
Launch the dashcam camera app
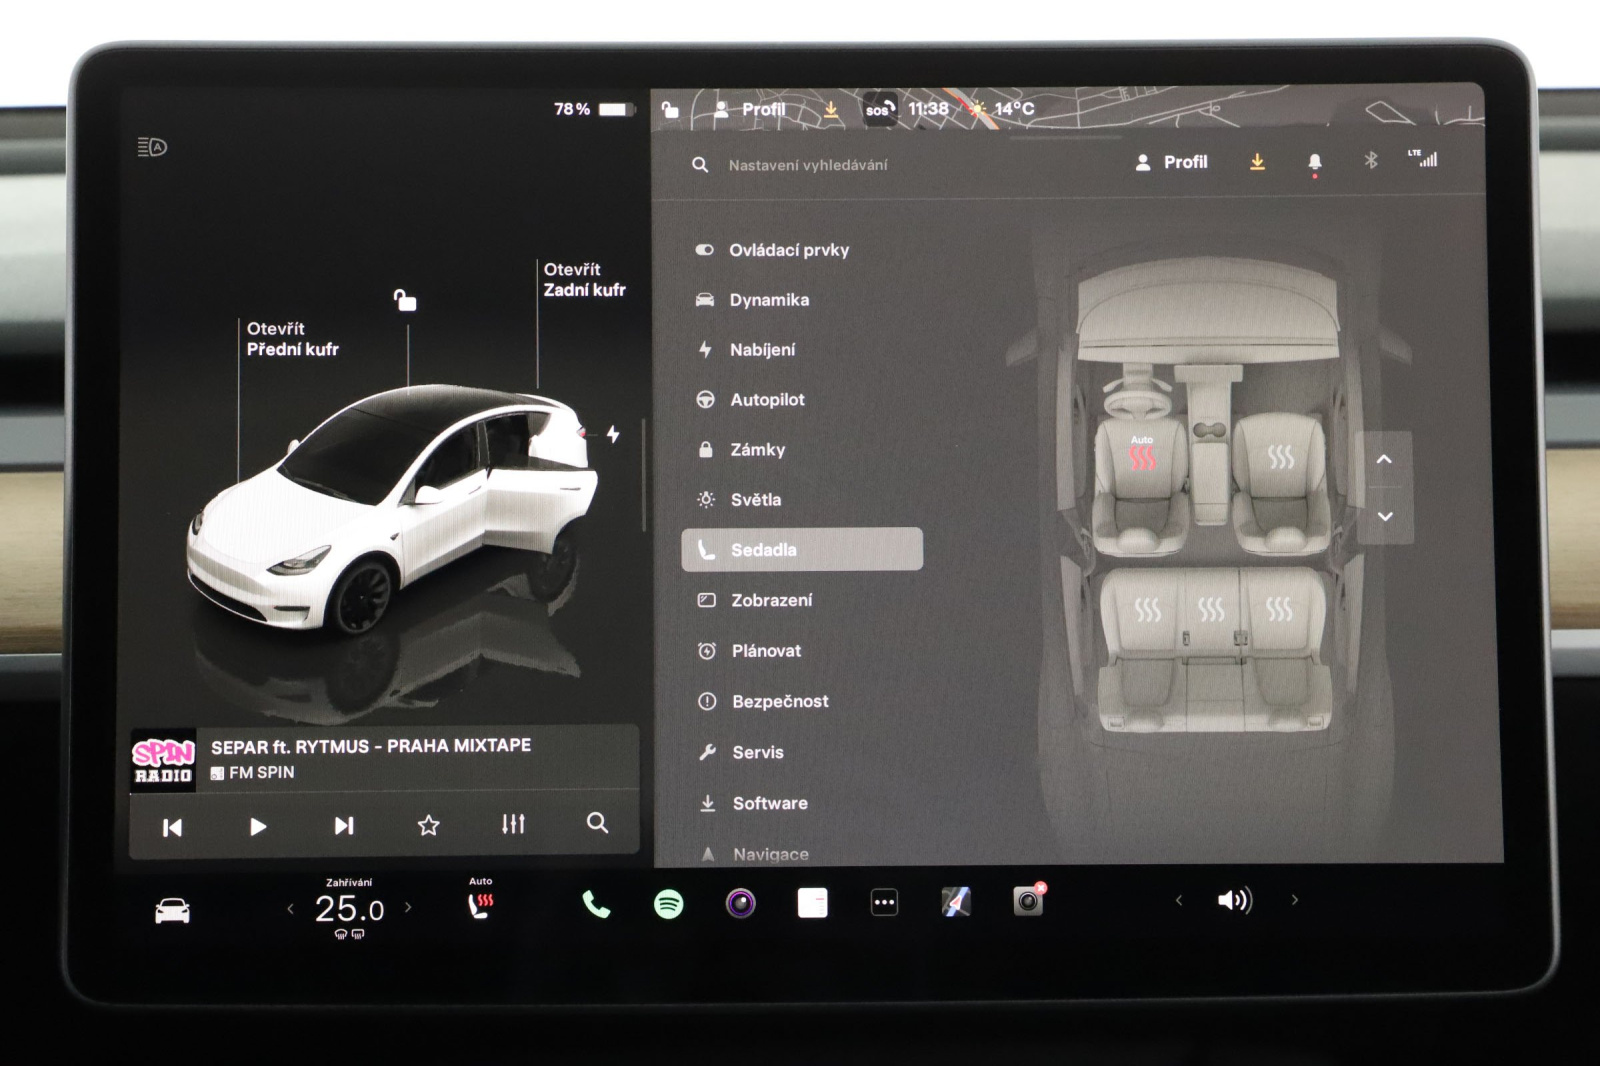click(1028, 902)
